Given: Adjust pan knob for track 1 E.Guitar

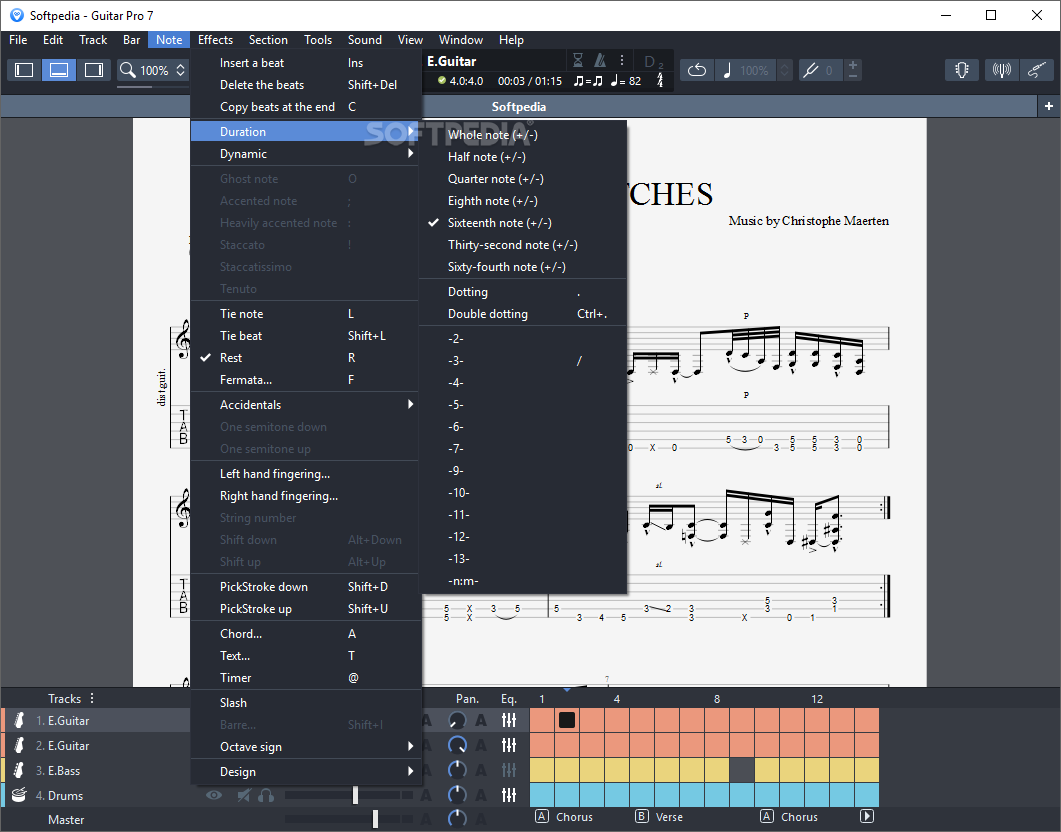Looking at the screenshot, I should pyautogui.click(x=457, y=720).
